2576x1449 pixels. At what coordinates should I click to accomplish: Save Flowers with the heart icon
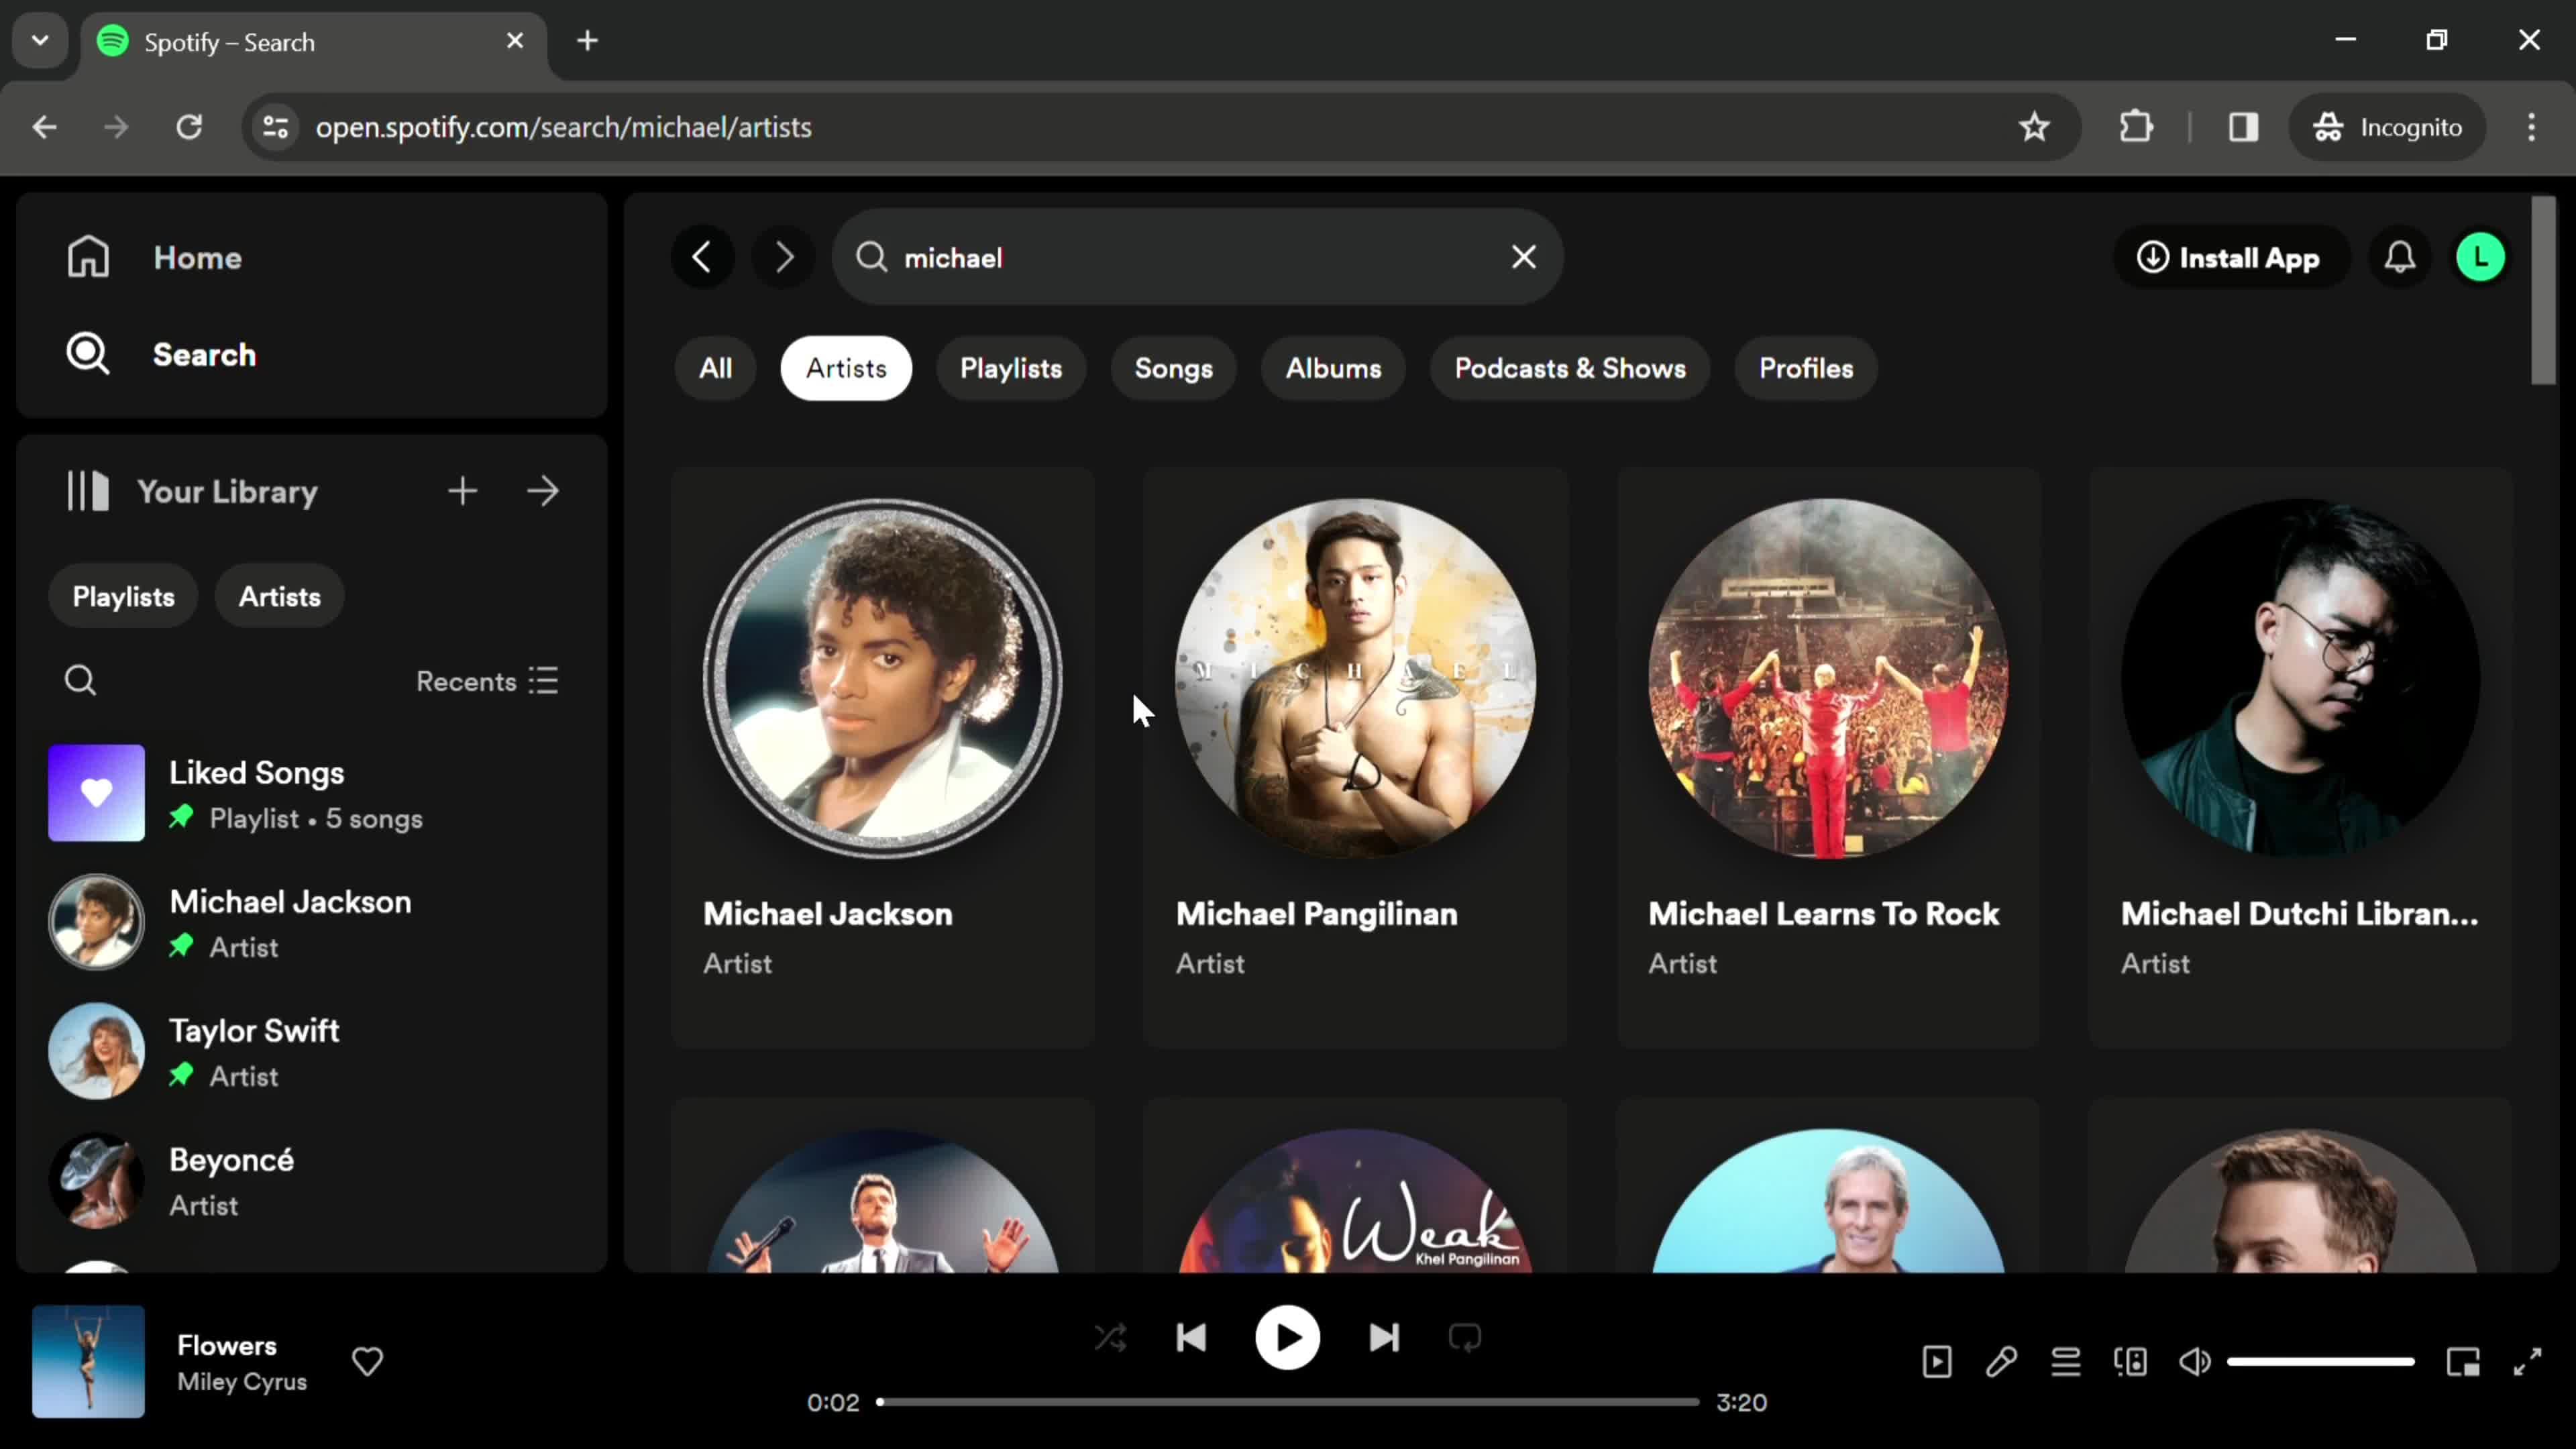click(x=367, y=1361)
